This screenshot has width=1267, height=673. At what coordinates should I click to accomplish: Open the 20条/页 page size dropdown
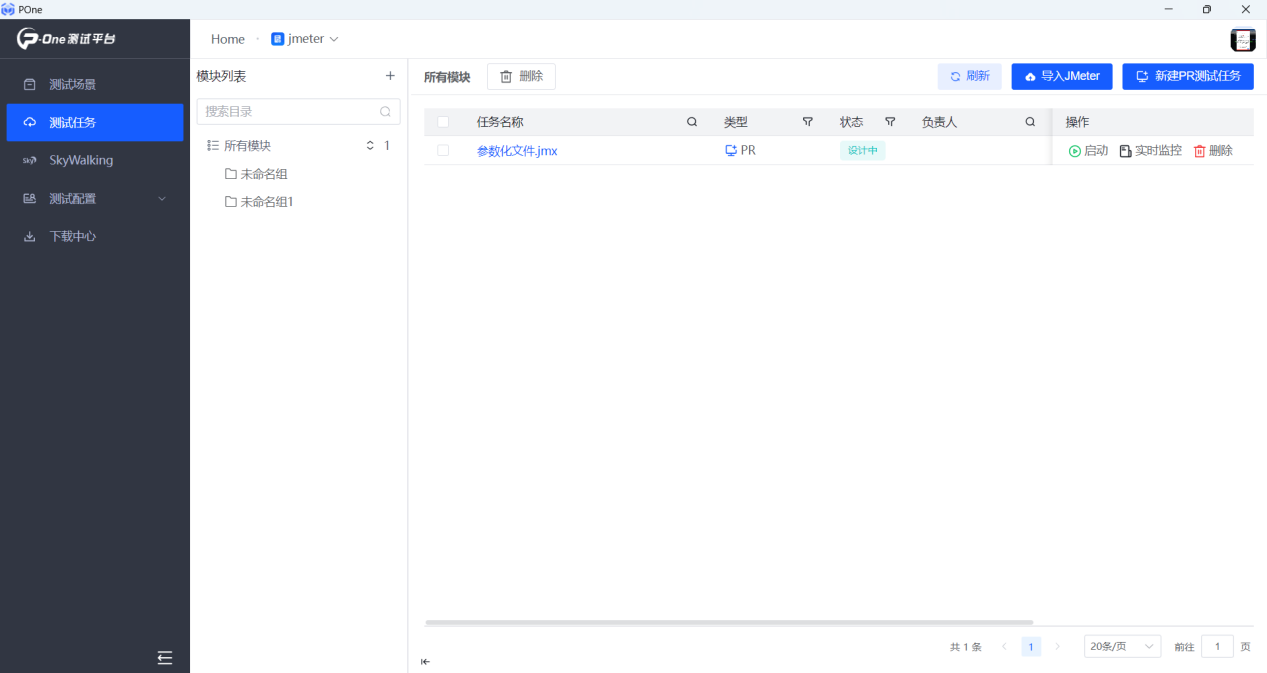point(1122,646)
